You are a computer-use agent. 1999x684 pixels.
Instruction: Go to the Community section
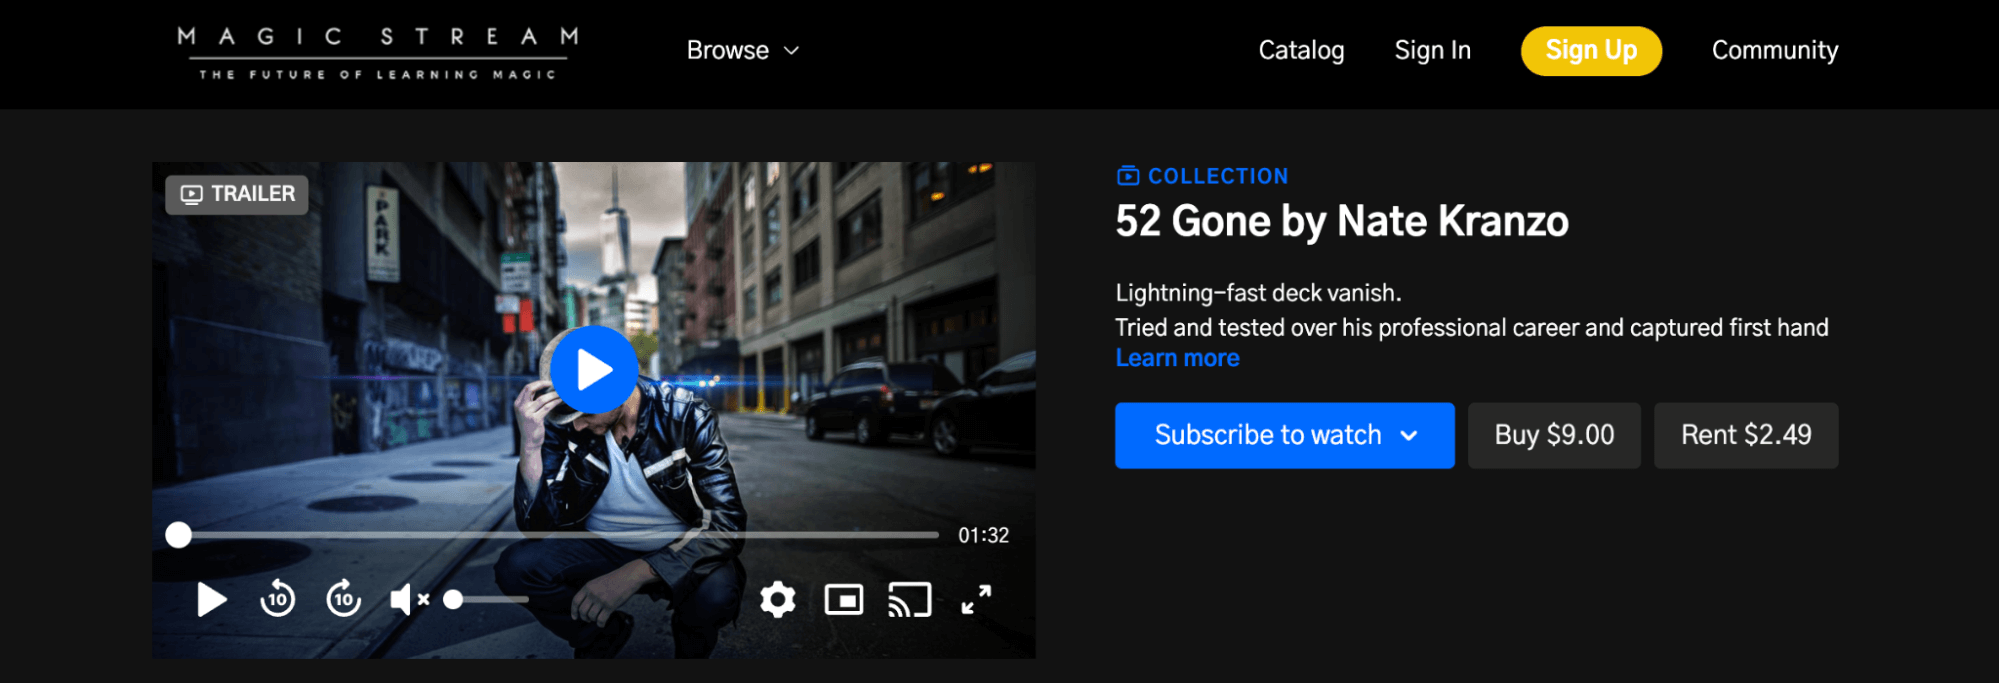(x=1774, y=50)
